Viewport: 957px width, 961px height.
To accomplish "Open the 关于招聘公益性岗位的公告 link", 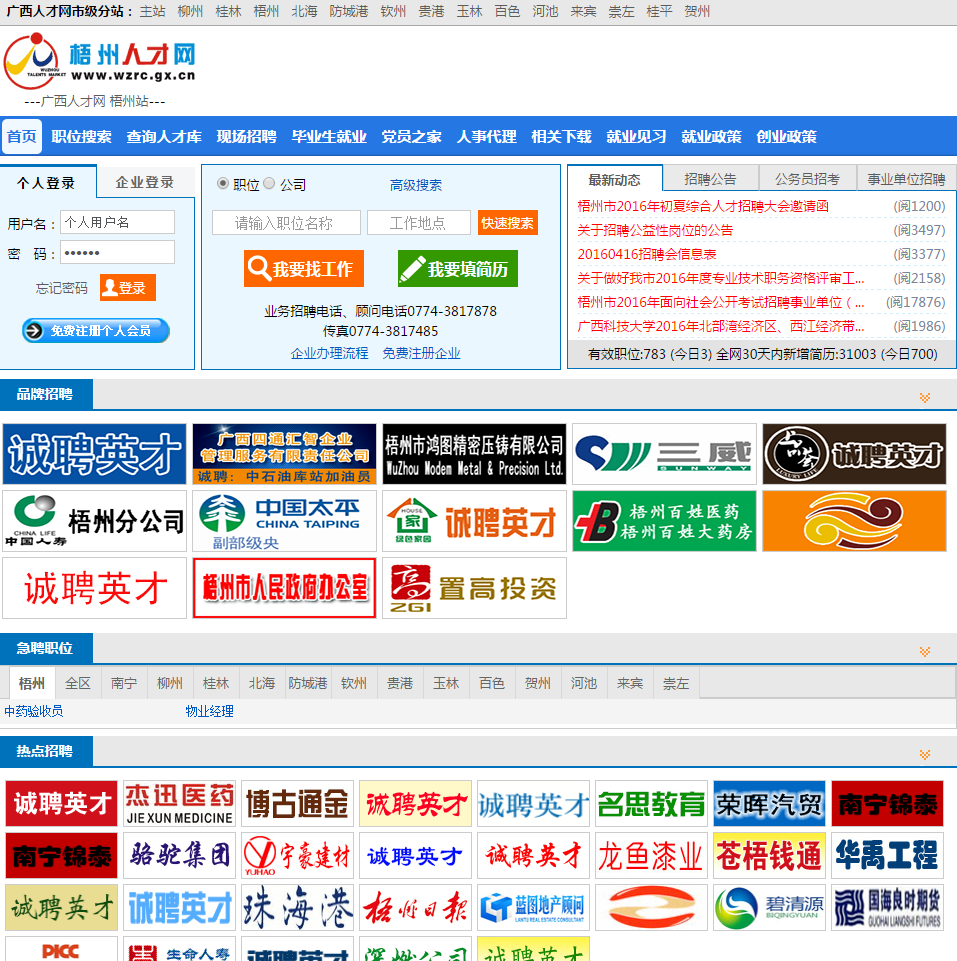I will pyautogui.click(x=655, y=230).
